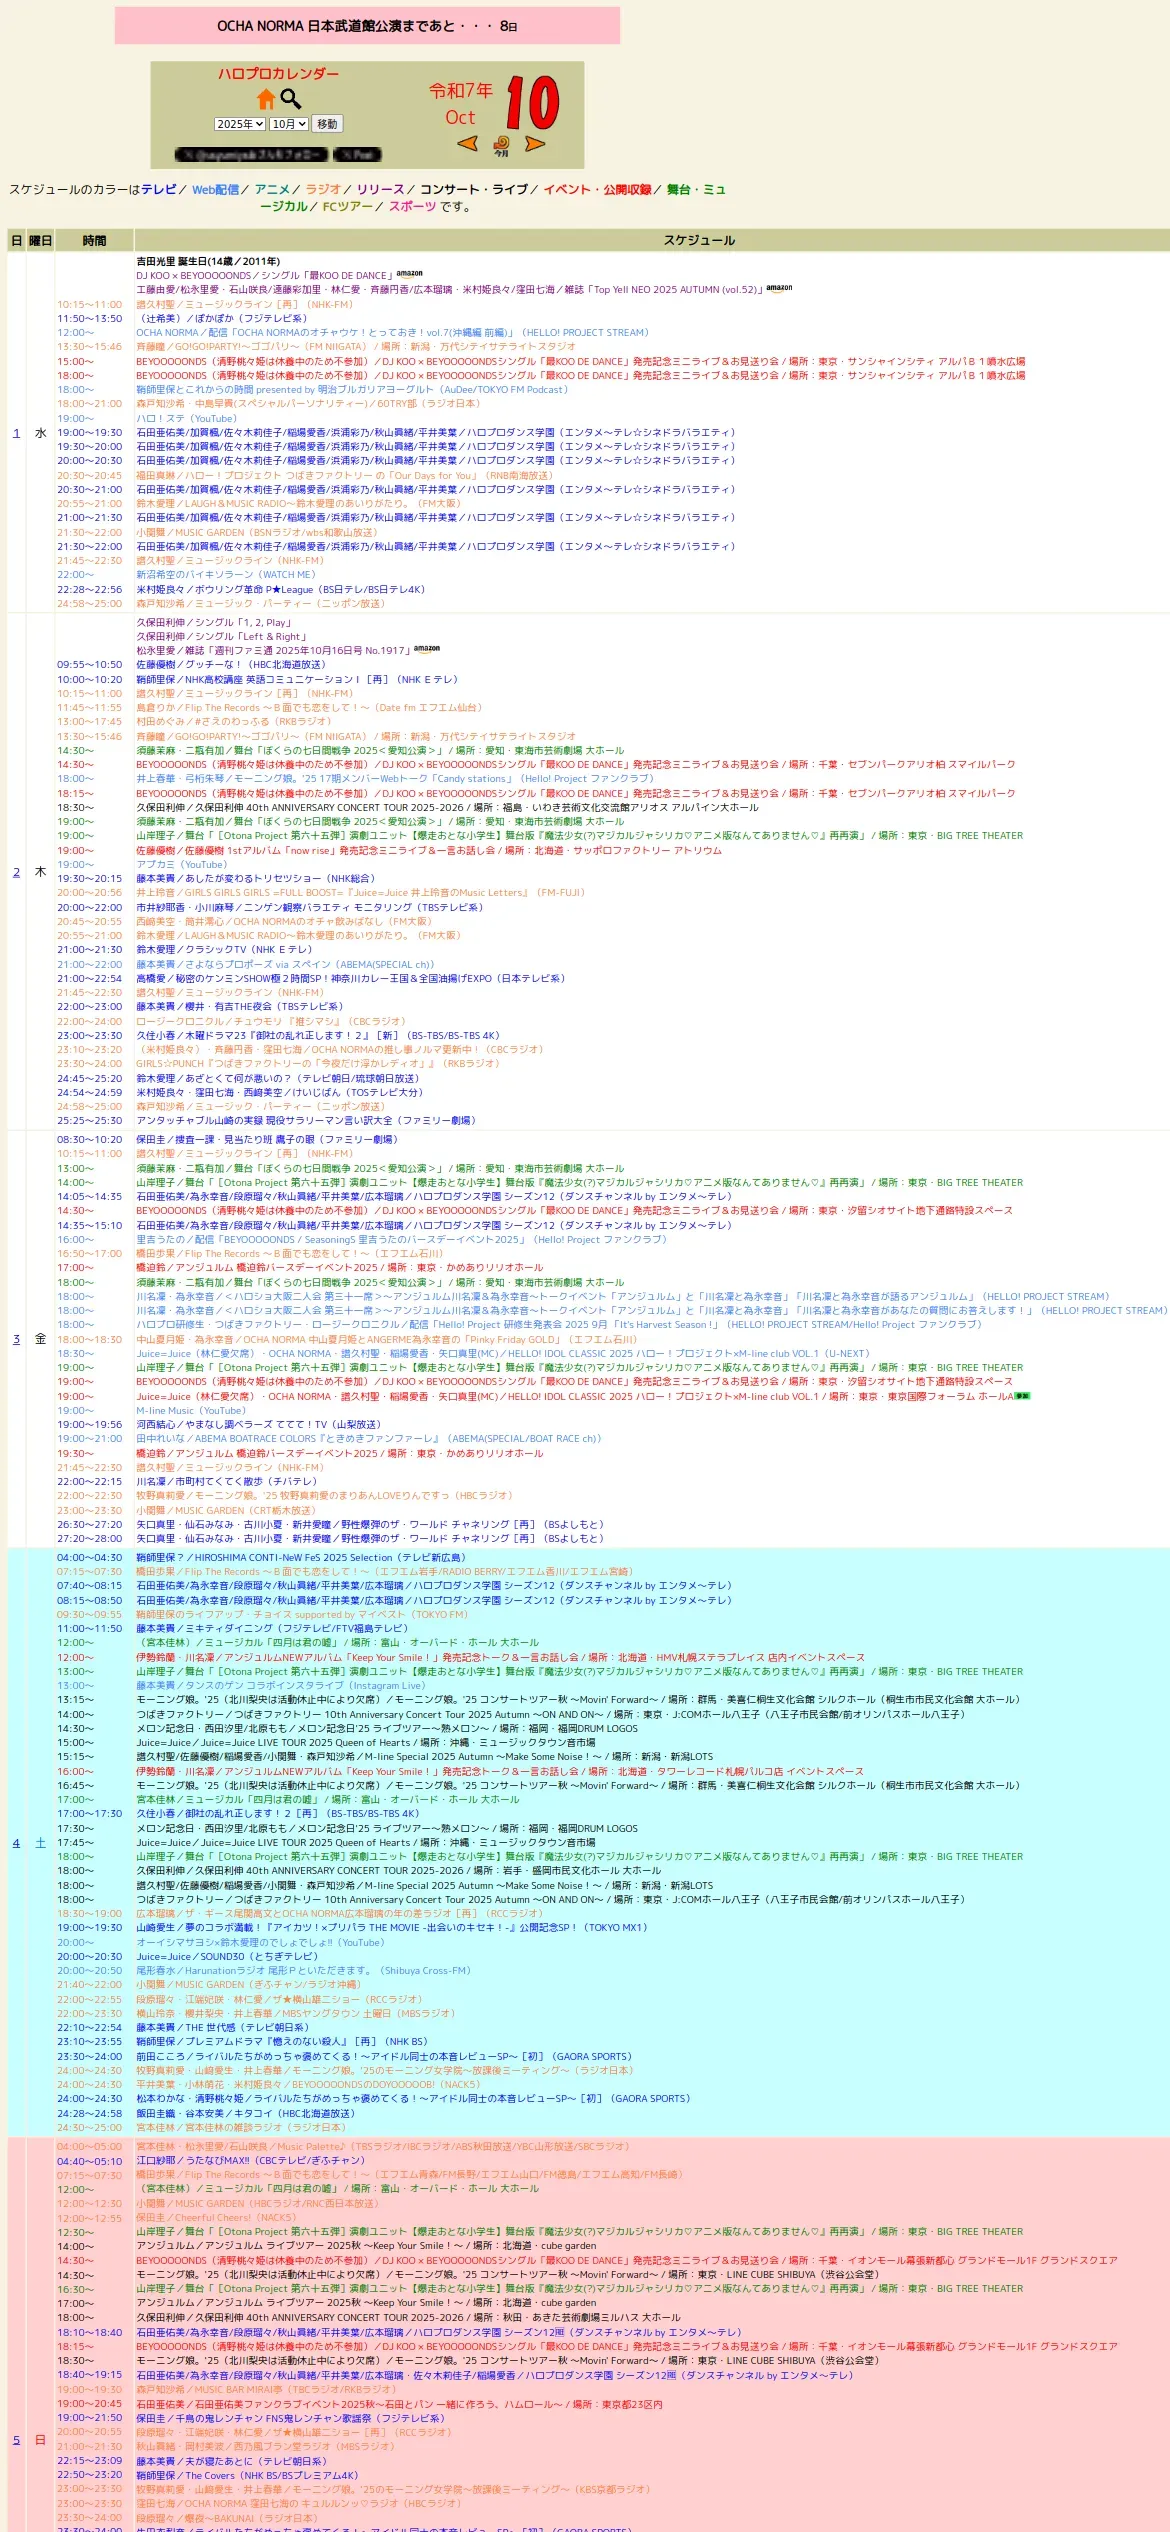
Task: Open day 1 (水) date link
Action: pyautogui.click(x=16, y=433)
